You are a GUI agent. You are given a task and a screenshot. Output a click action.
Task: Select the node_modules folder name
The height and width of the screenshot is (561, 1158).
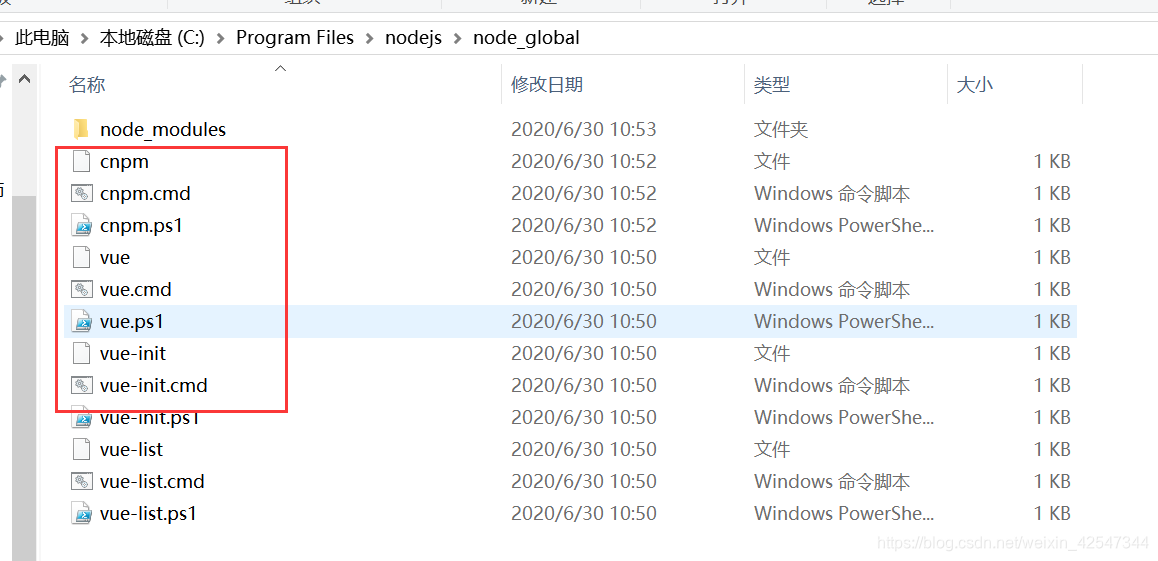pyautogui.click(x=163, y=130)
